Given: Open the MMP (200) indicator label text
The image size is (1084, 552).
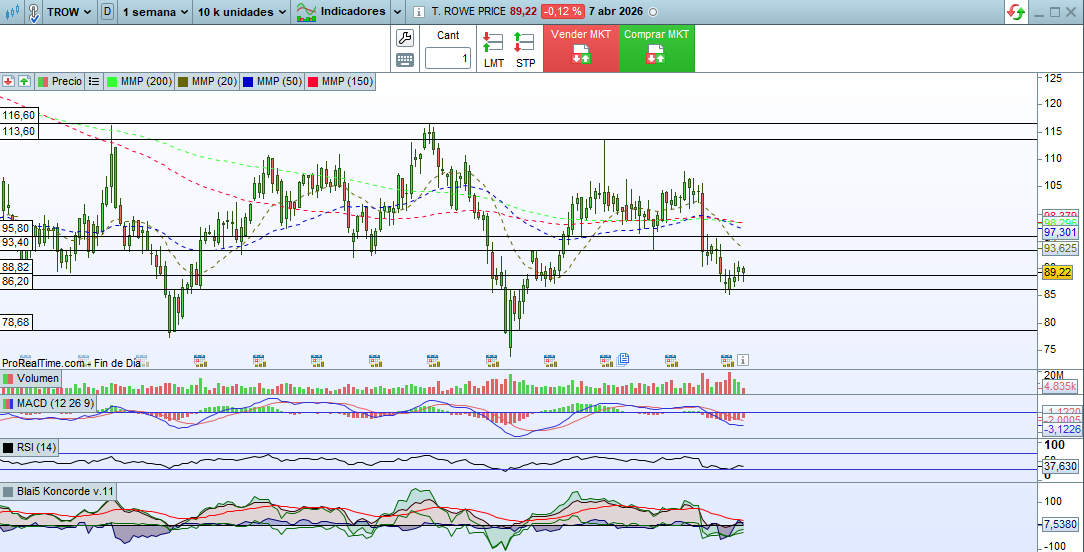Looking at the screenshot, I should tap(146, 82).
